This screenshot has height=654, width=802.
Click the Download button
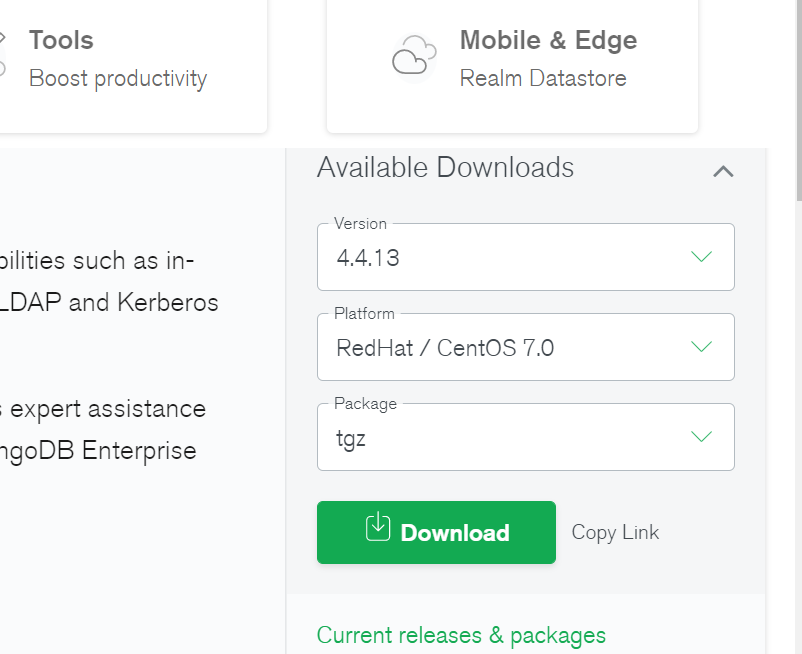tap(436, 532)
